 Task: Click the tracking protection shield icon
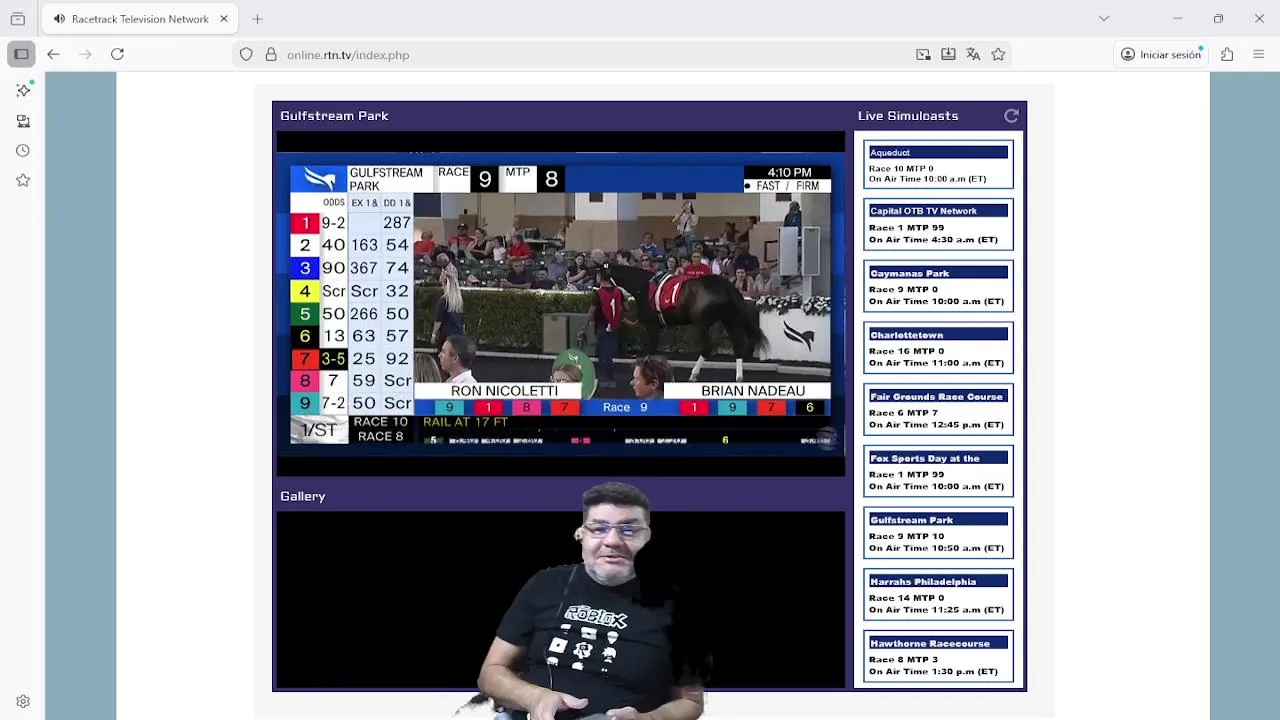click(x=246, y=55)
